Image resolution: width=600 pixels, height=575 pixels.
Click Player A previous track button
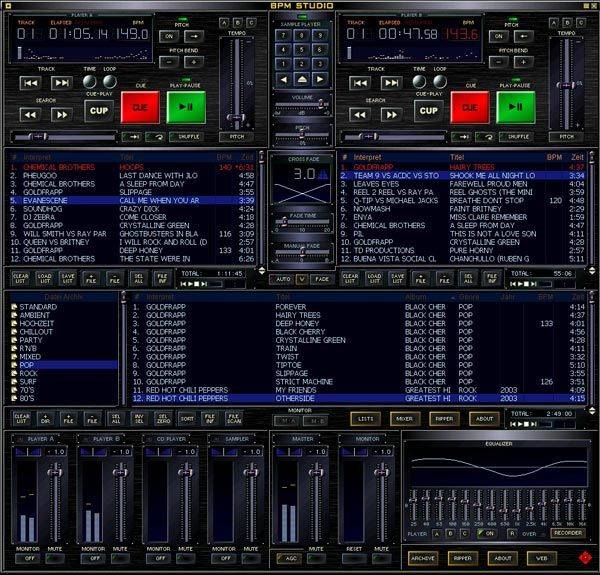pyautogui.click(x=30, y=83)
